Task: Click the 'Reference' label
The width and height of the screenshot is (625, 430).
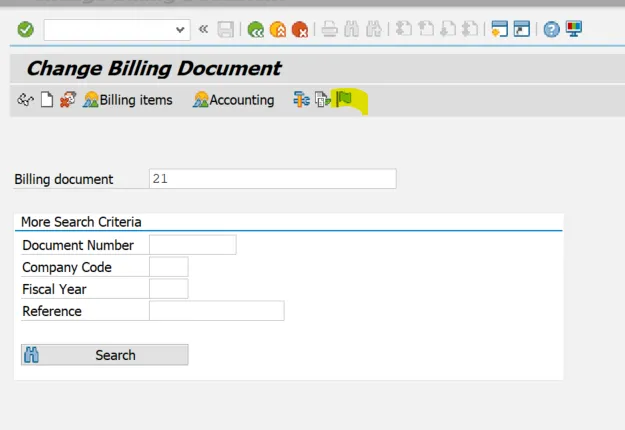Action: (52, 311)
